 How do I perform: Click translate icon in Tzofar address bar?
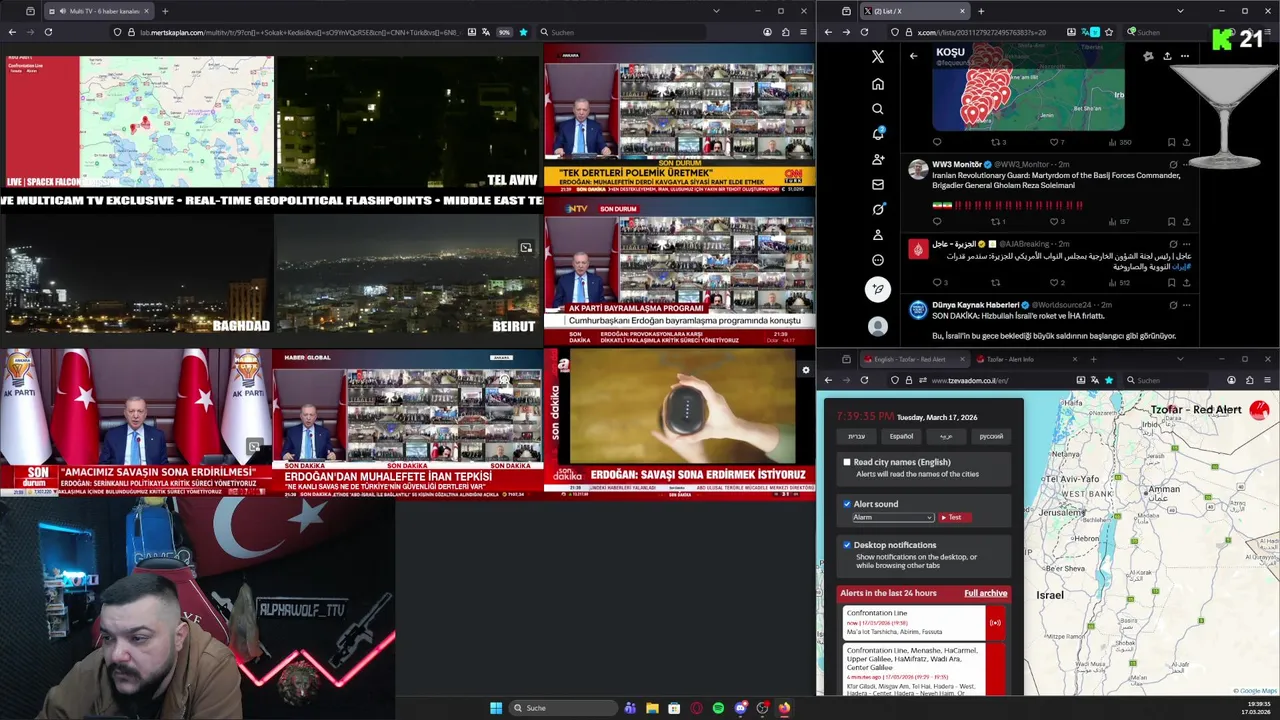click(x=1095, y=380)
